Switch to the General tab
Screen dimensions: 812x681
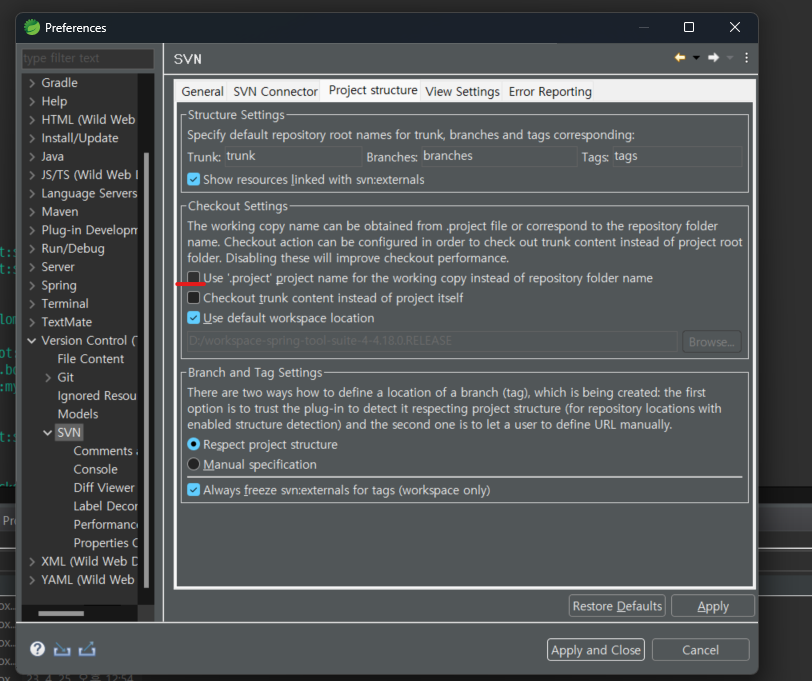[x=202, y=92]
